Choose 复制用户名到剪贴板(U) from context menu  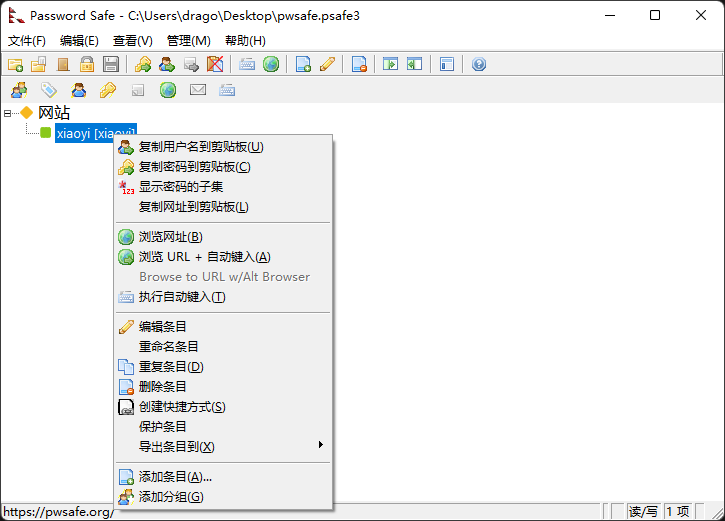tap(223, 147)
